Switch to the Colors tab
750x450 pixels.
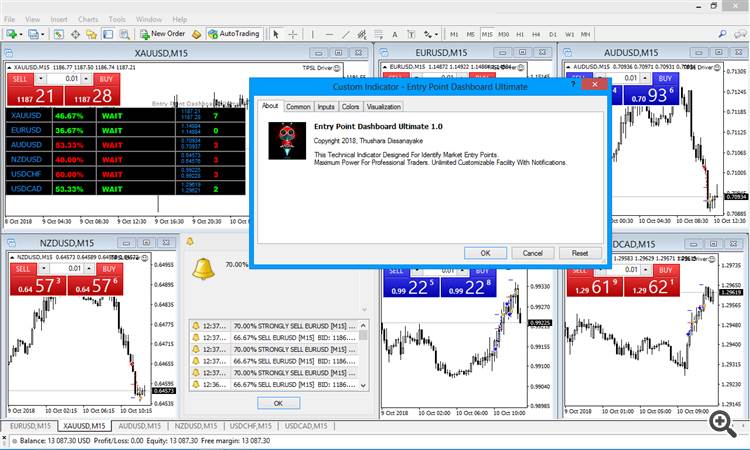tap(350, 107)
